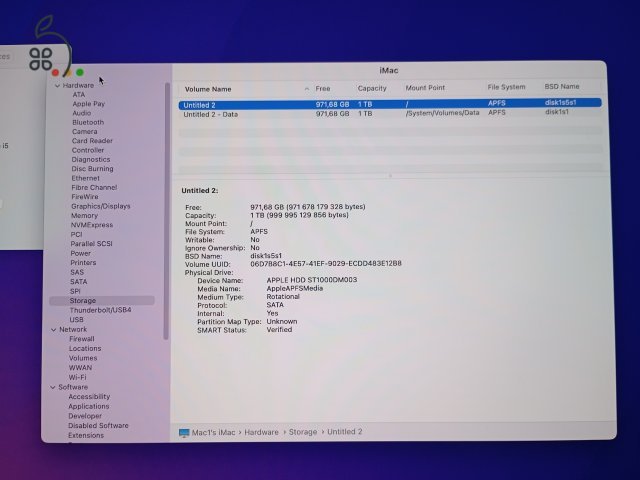Select Parallel SCSI in the sidebar

pos(91,244)
